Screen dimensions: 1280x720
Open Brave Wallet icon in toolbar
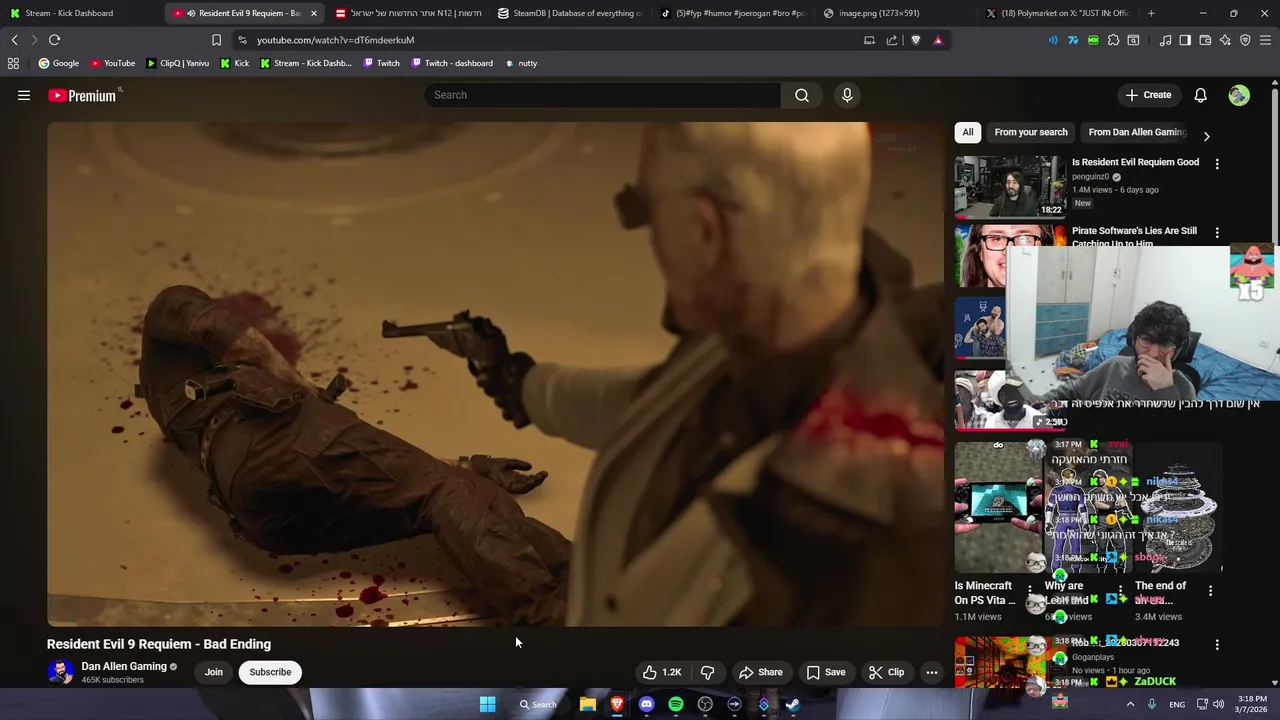pyautogui.click(x=1205, y=40)
